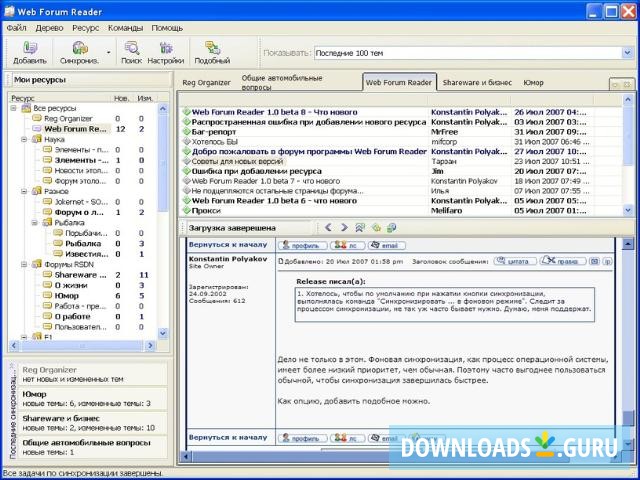This screenshot has height=480, width=640.
Task: Switch to the Юмор tab
Action: pyautogui.click(x=533, y=82)
